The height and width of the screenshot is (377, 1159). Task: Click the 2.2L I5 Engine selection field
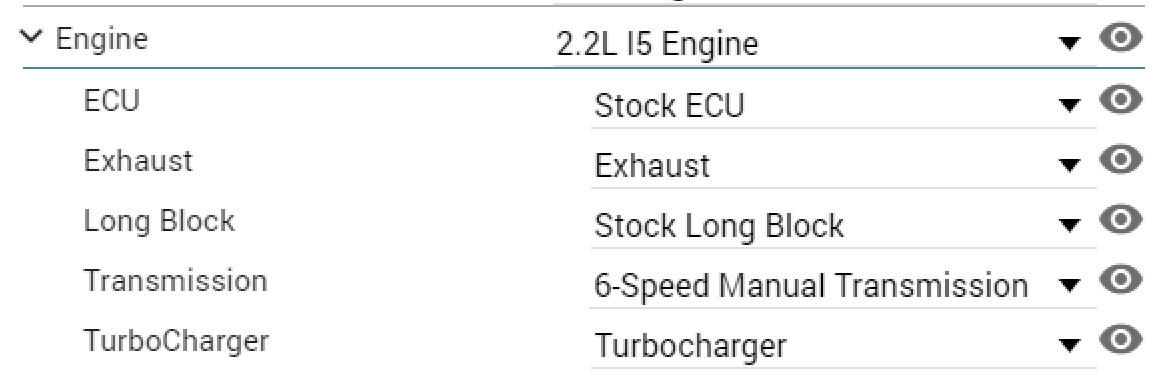point(824,46)
